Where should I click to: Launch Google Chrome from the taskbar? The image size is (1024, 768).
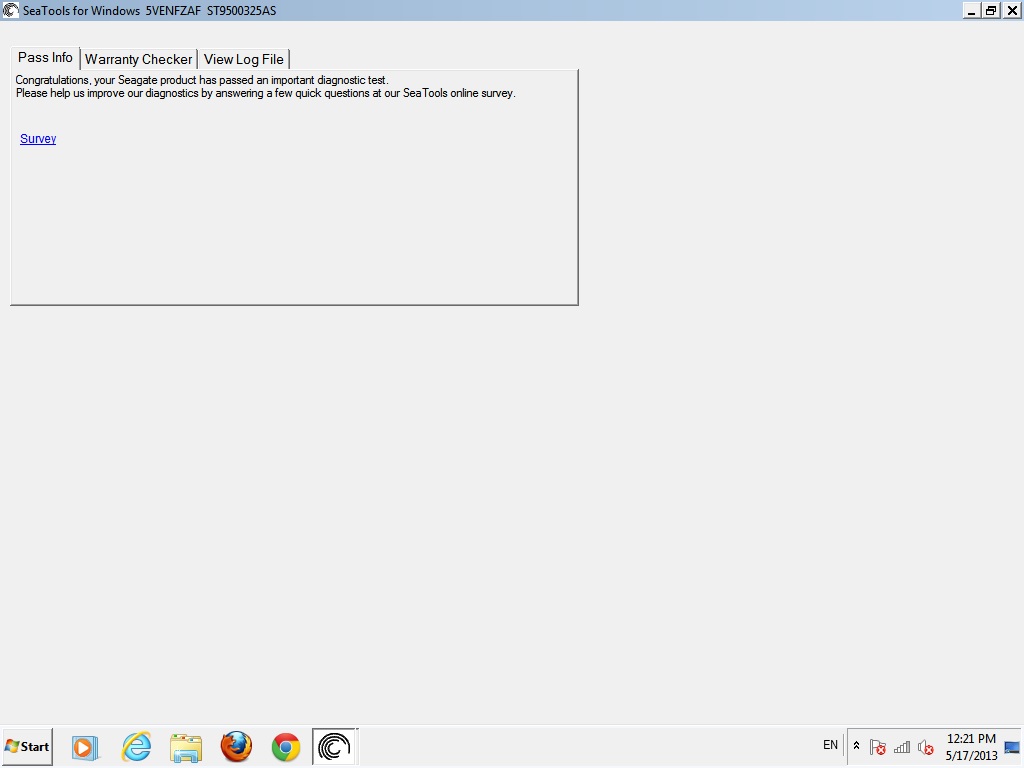(285, 747)
